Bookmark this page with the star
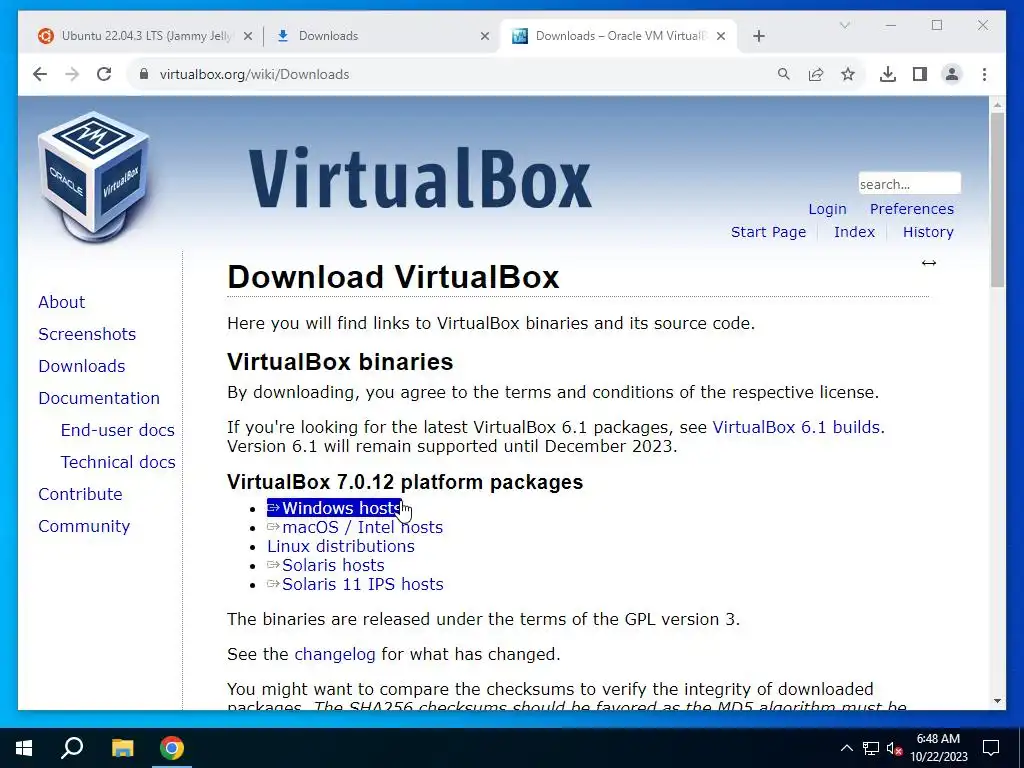This screenshot has height=768, width=1024. pyautogui.click(x=848, y=74)
